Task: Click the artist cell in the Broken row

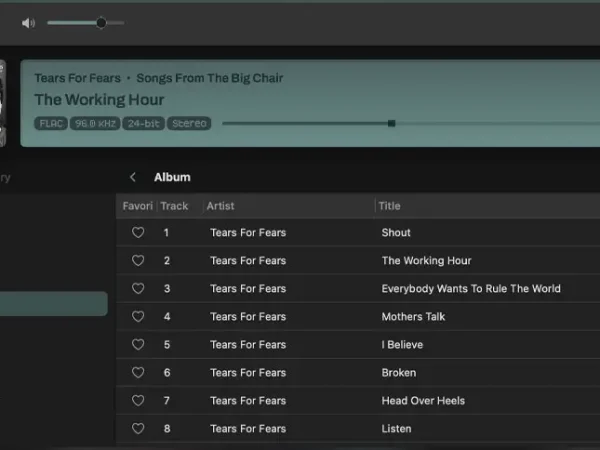Action: click(x=248, y=373)
